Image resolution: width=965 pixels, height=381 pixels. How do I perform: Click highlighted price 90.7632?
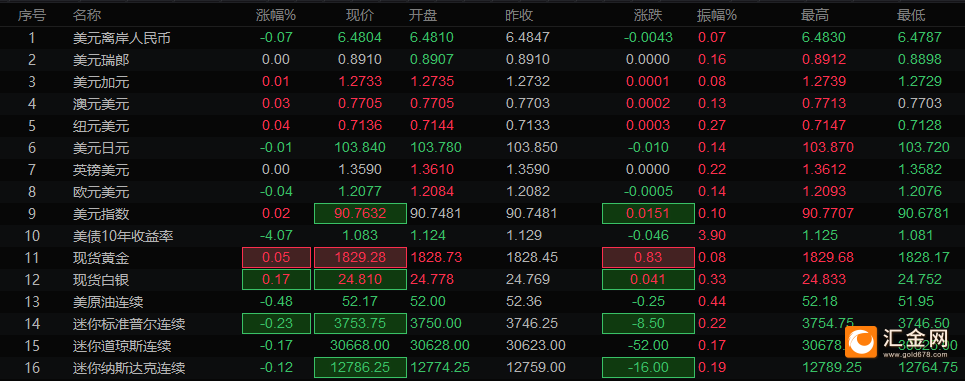tap(360, 214)
